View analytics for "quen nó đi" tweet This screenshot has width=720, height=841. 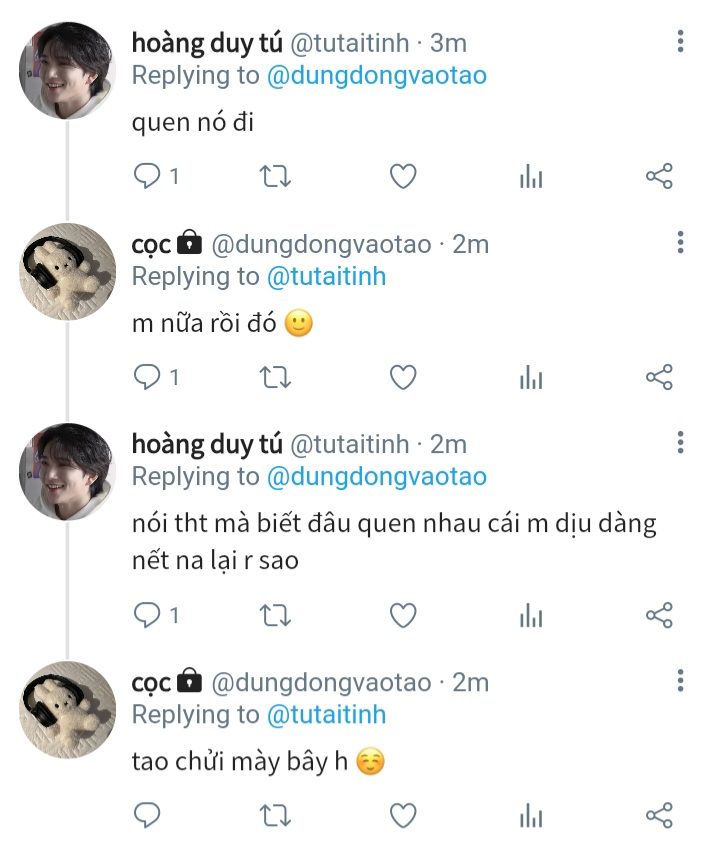tap(531, 177)
